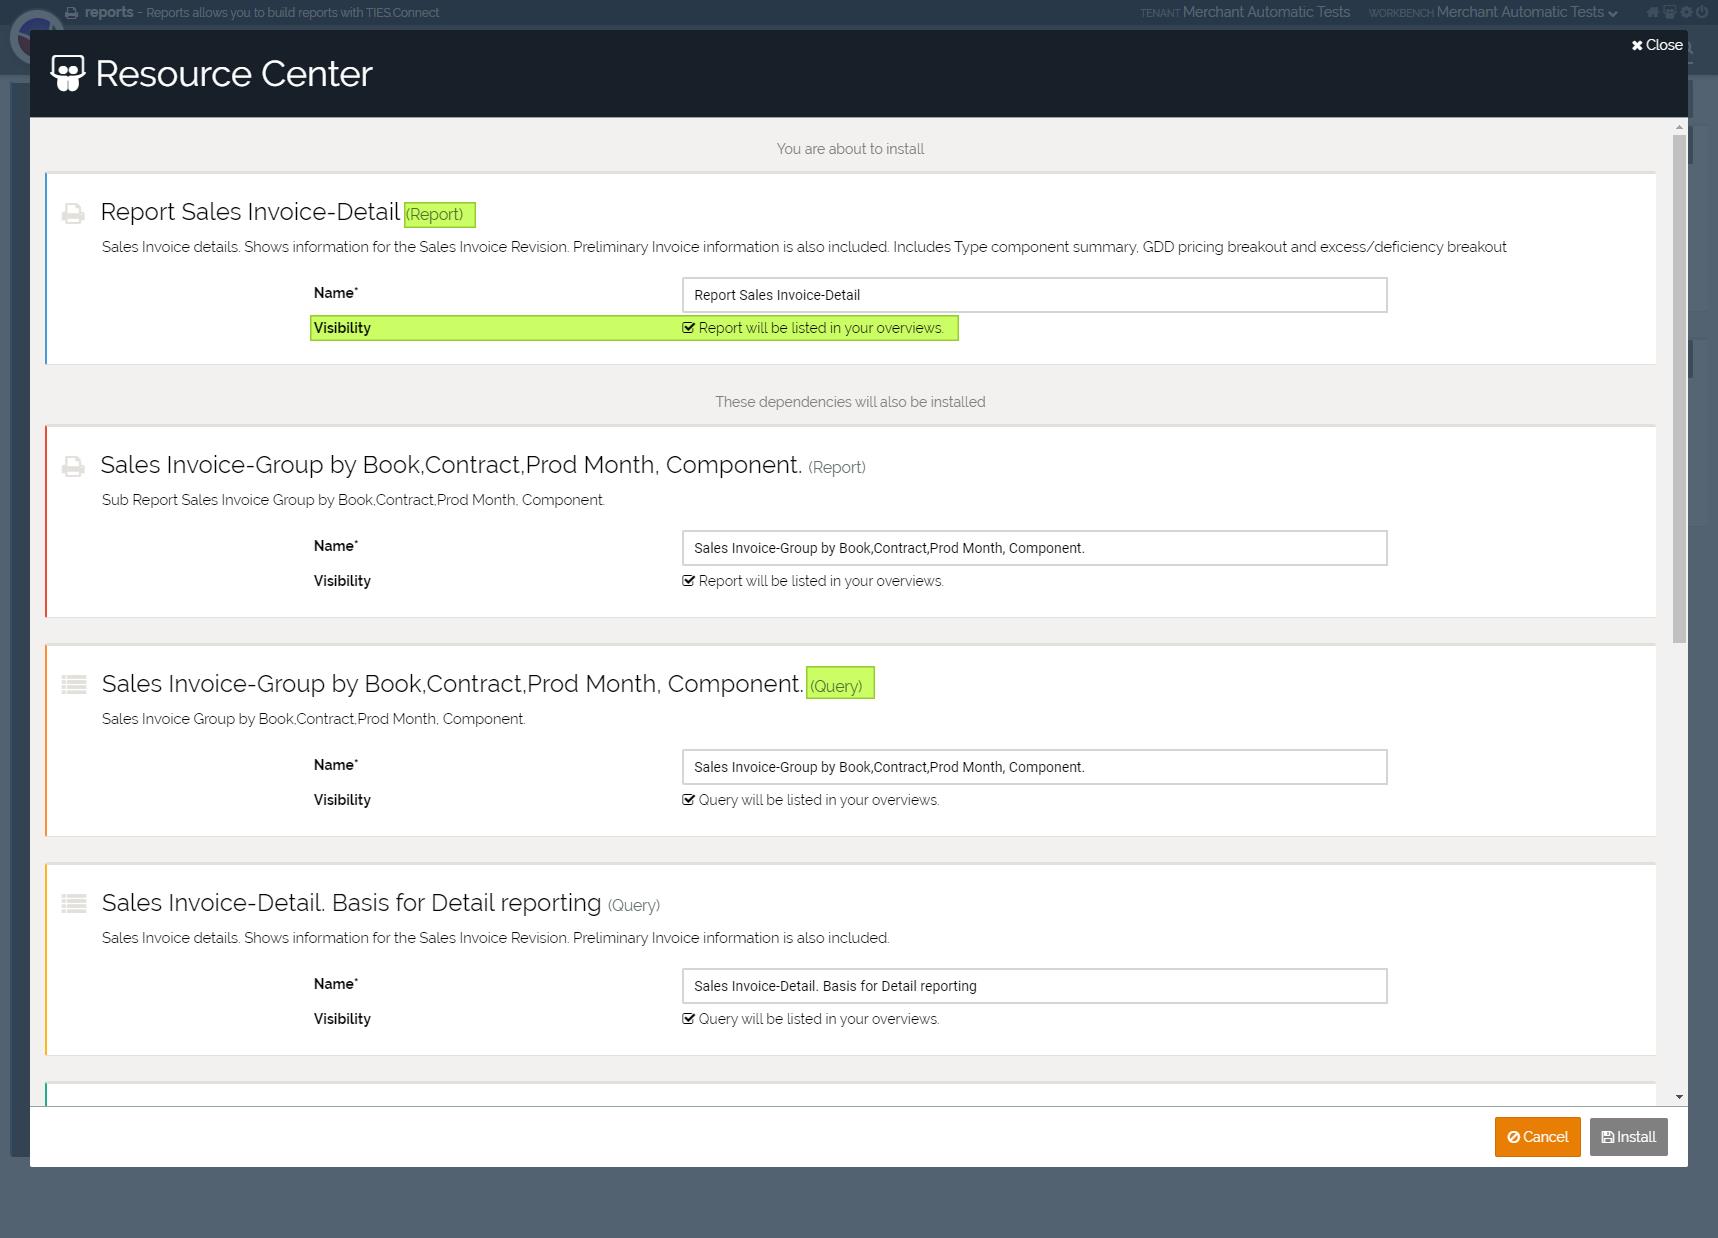The width and height of the screenshot is (1718, 1238).
Task: Uncheck visibility for Report Sales Invoice-Detail
Action: coord(688,328)
